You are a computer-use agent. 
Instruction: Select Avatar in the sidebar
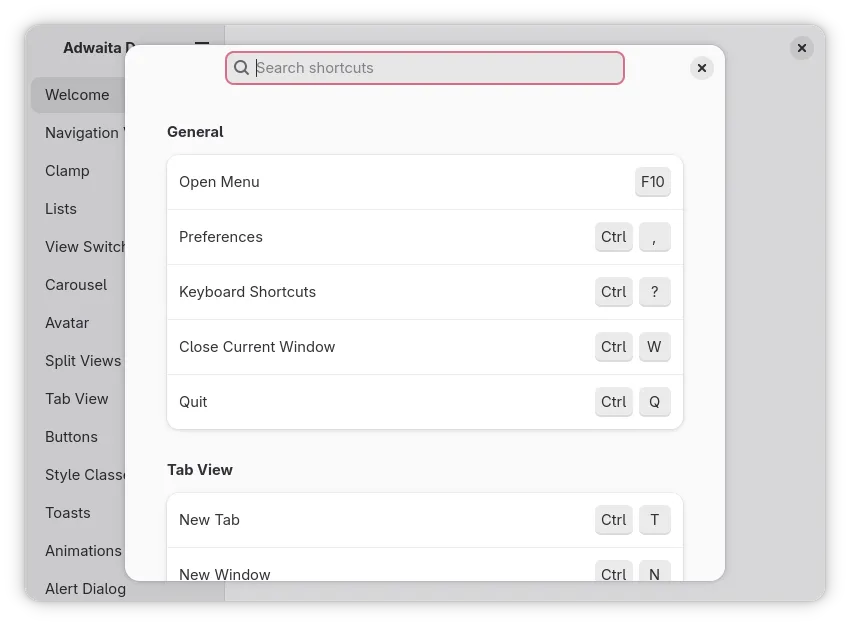pyautogui.click(x=67, y=323)
